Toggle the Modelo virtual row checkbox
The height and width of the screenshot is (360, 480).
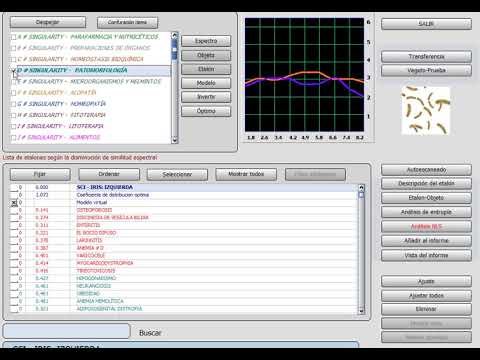pyautogui.click(x=14, y=203)
